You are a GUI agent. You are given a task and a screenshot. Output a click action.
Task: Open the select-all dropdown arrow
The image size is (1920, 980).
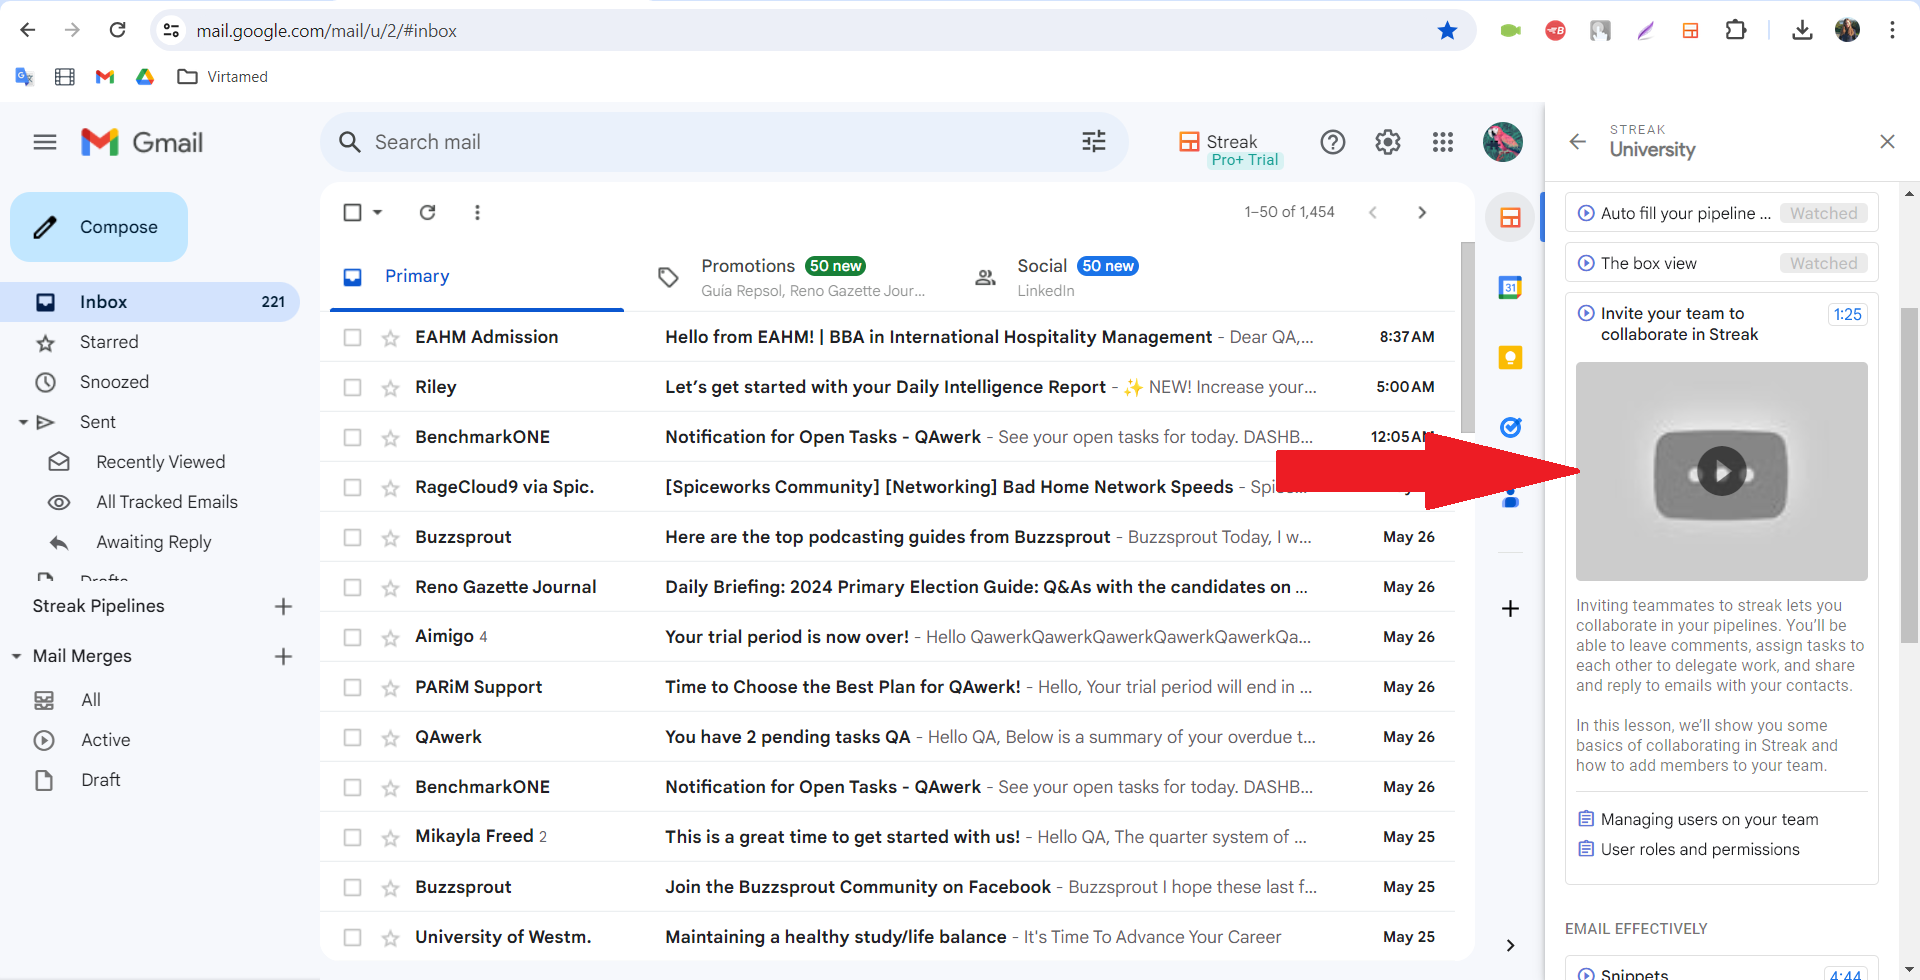[x=378, y=212]
